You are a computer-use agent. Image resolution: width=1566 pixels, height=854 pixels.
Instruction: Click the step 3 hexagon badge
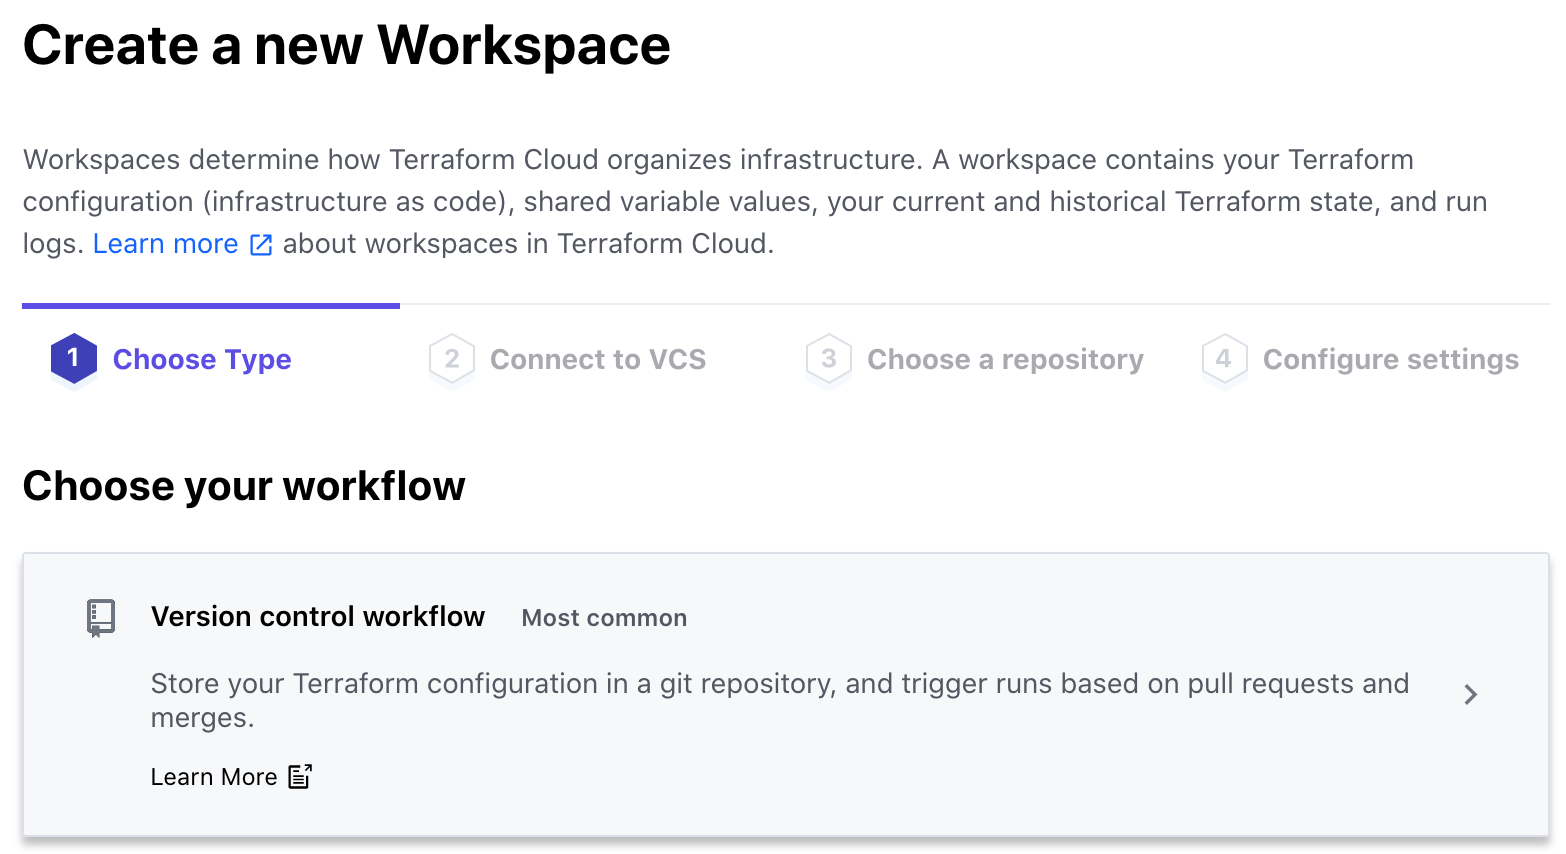[x=829, y=359]
